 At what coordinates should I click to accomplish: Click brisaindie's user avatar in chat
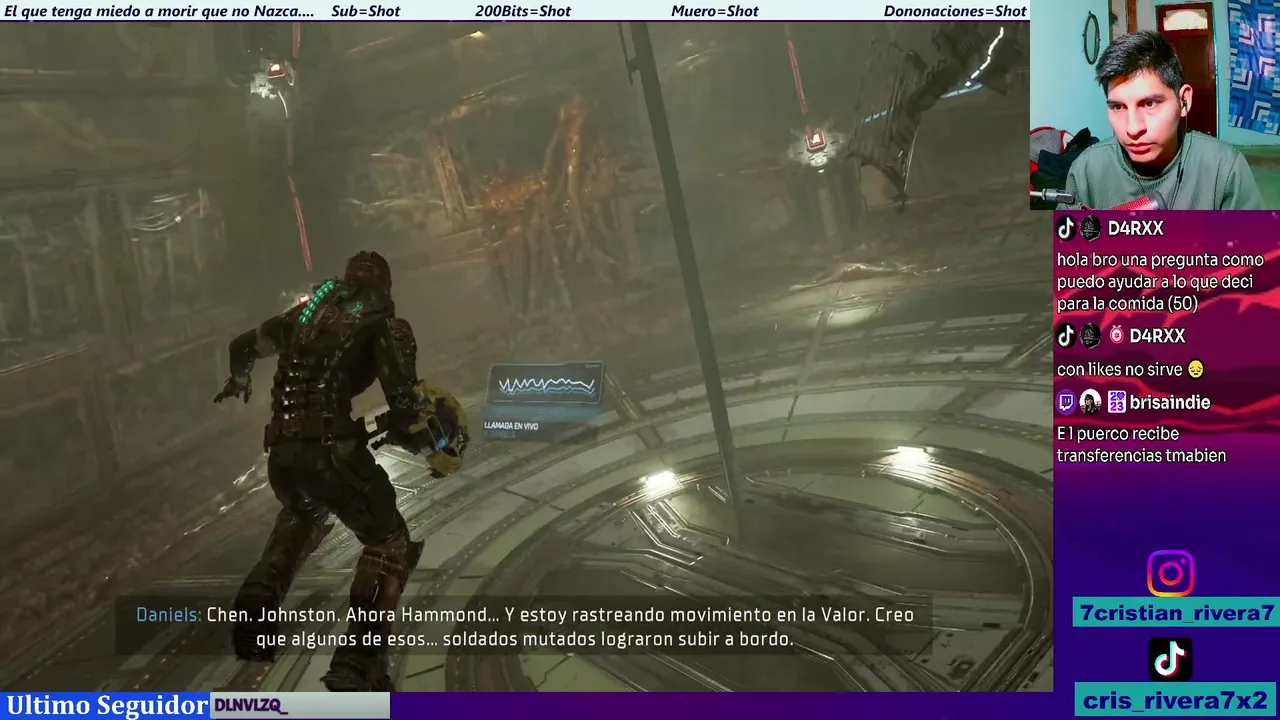click(x=1091, y=403)
